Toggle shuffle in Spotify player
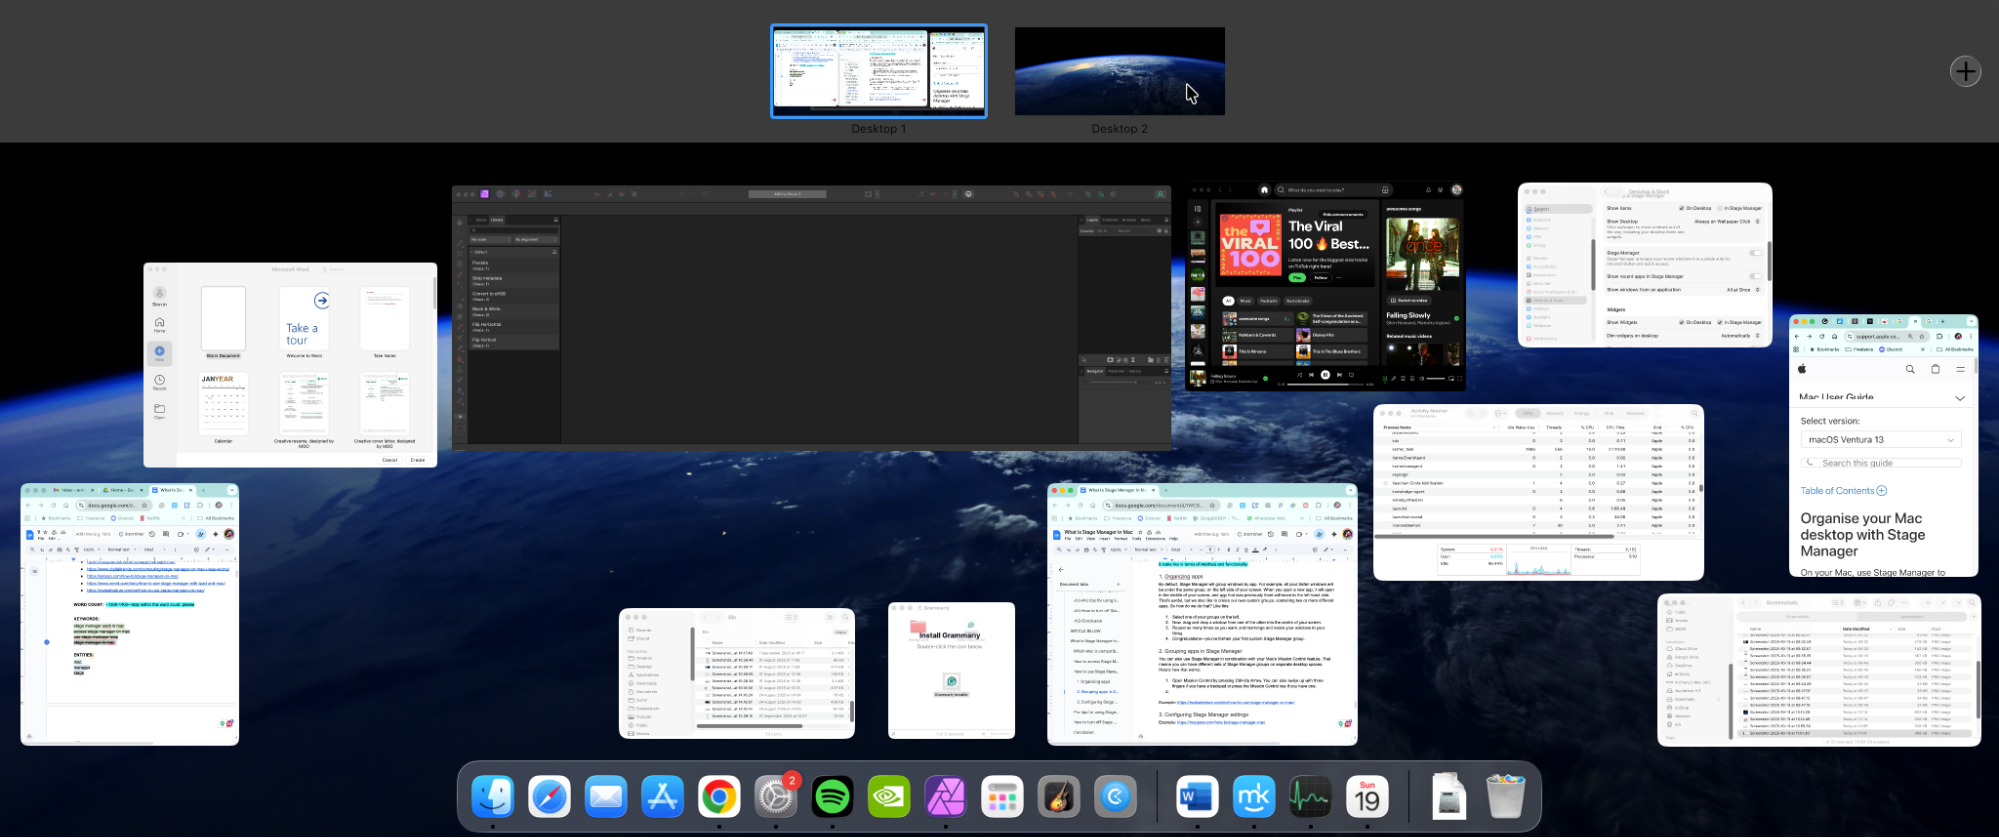This screenshot has height=838, width=1999. click(1299, 375)
